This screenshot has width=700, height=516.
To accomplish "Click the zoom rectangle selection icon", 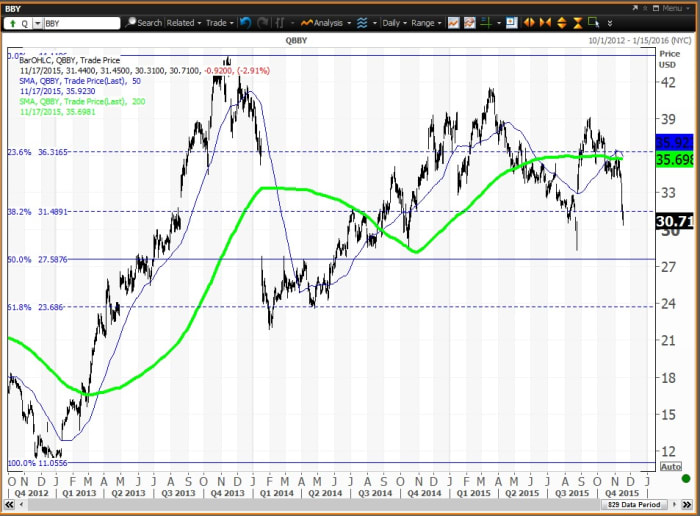I will point(596,22).
